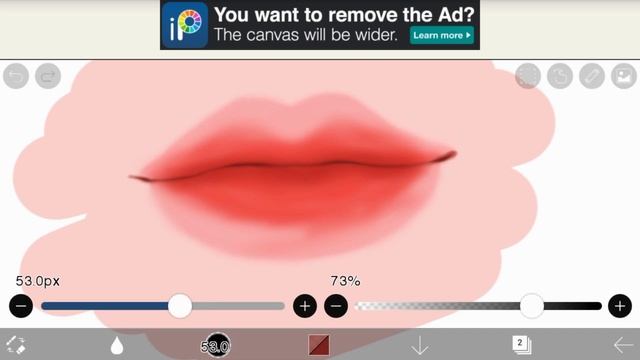Redo the undone stroke
The height and width of the screenshot is (360, 640).
pos(48,76)
